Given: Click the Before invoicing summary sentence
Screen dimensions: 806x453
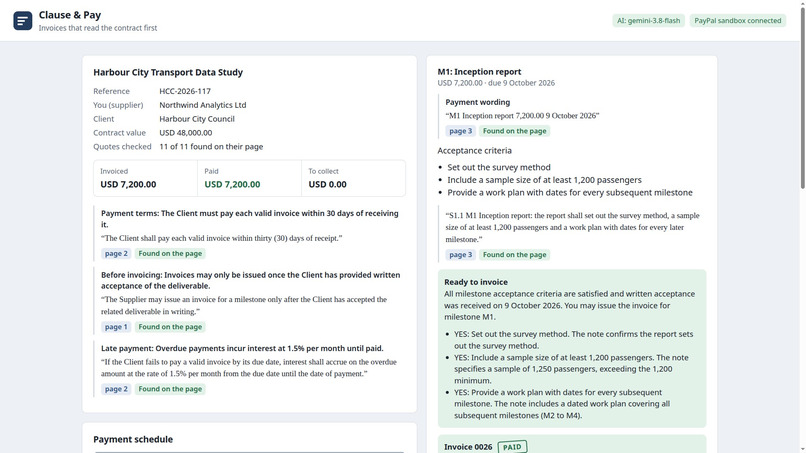Looking at the screenshot, I should (250, 280).
